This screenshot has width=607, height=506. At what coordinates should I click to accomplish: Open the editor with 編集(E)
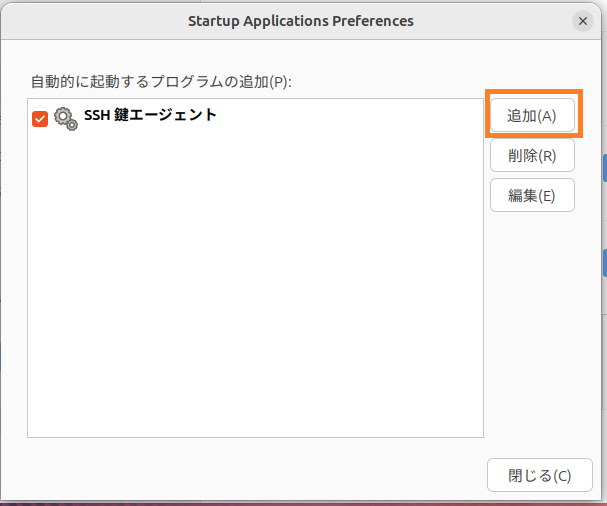tap(532, 195)
